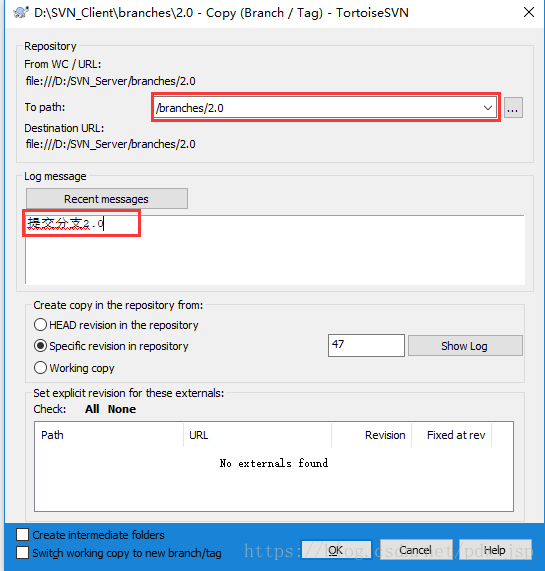The width and height of the screenshot is (545, 571).
Task: Open Help for this dialog
Action: [x=495, y=550]
